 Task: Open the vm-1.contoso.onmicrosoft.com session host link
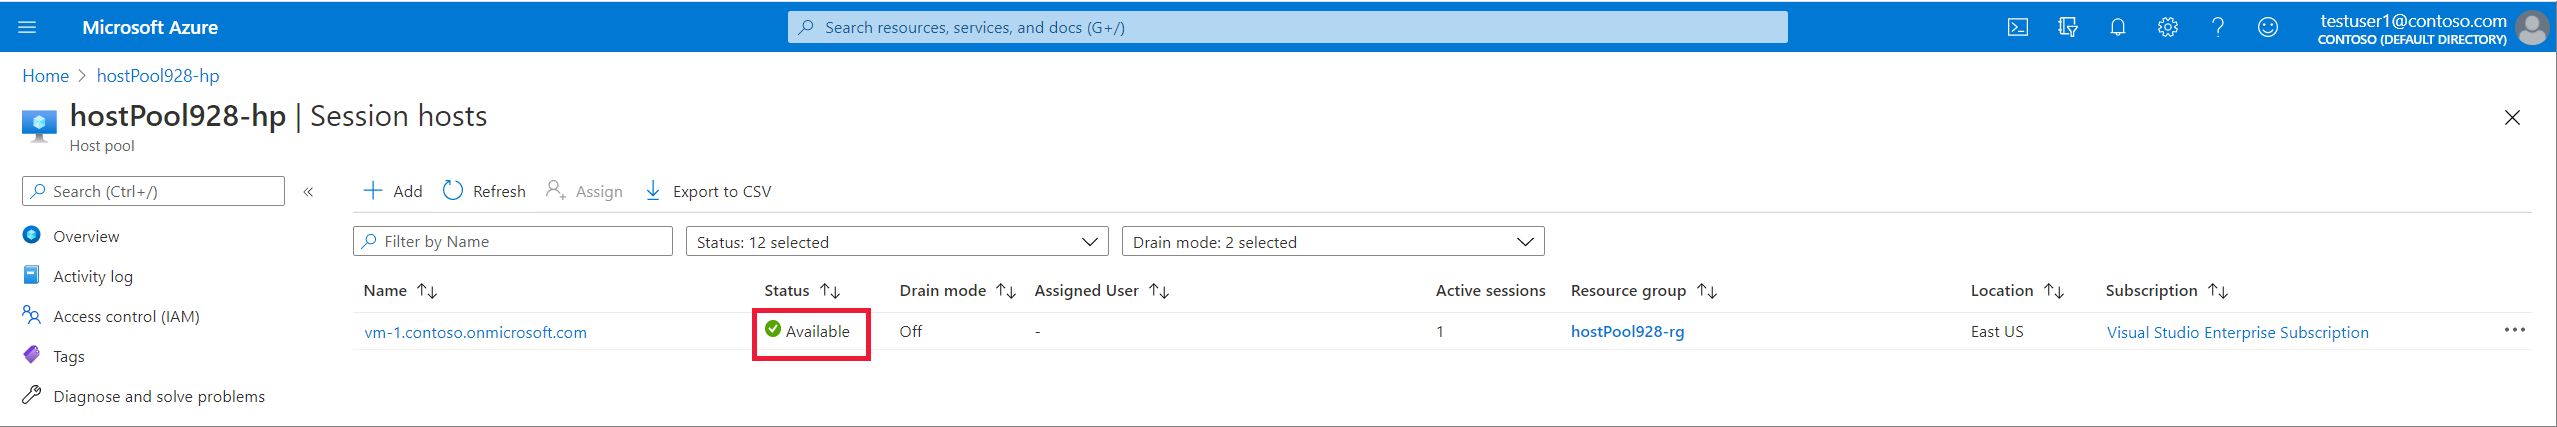pyautogui.click(x=475, y=332)
